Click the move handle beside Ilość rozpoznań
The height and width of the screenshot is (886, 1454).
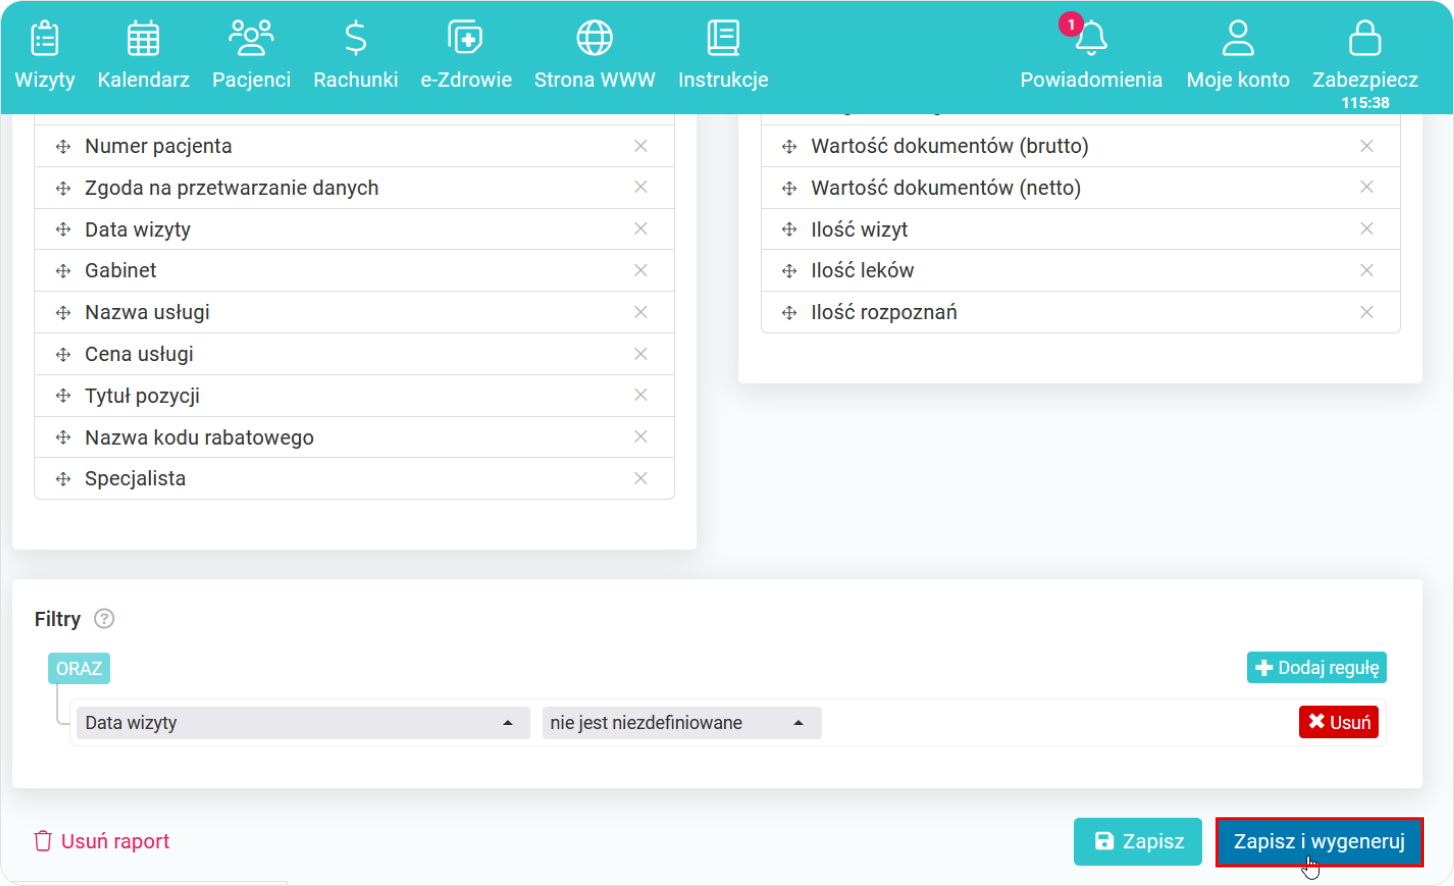[789, 313]
